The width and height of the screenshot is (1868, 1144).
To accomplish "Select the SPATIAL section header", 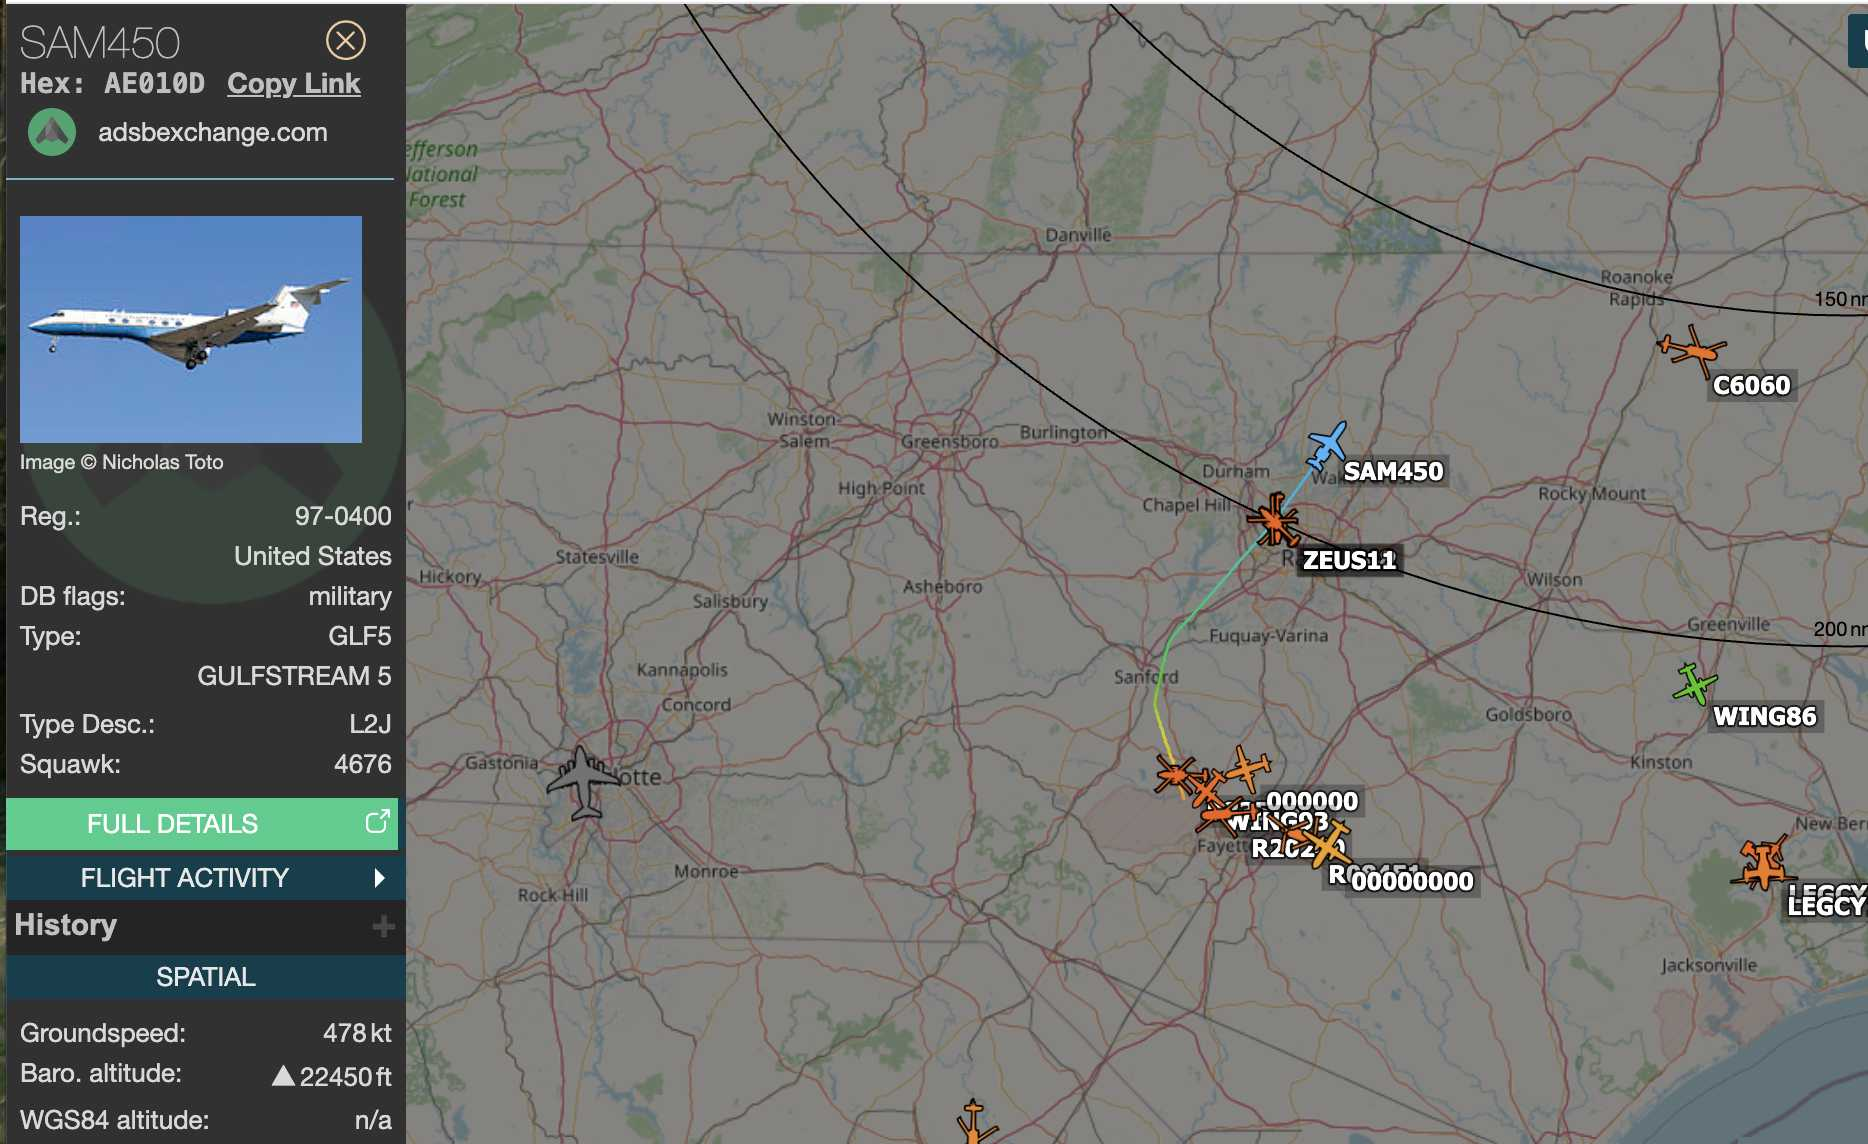I will (x=206, y=977).
